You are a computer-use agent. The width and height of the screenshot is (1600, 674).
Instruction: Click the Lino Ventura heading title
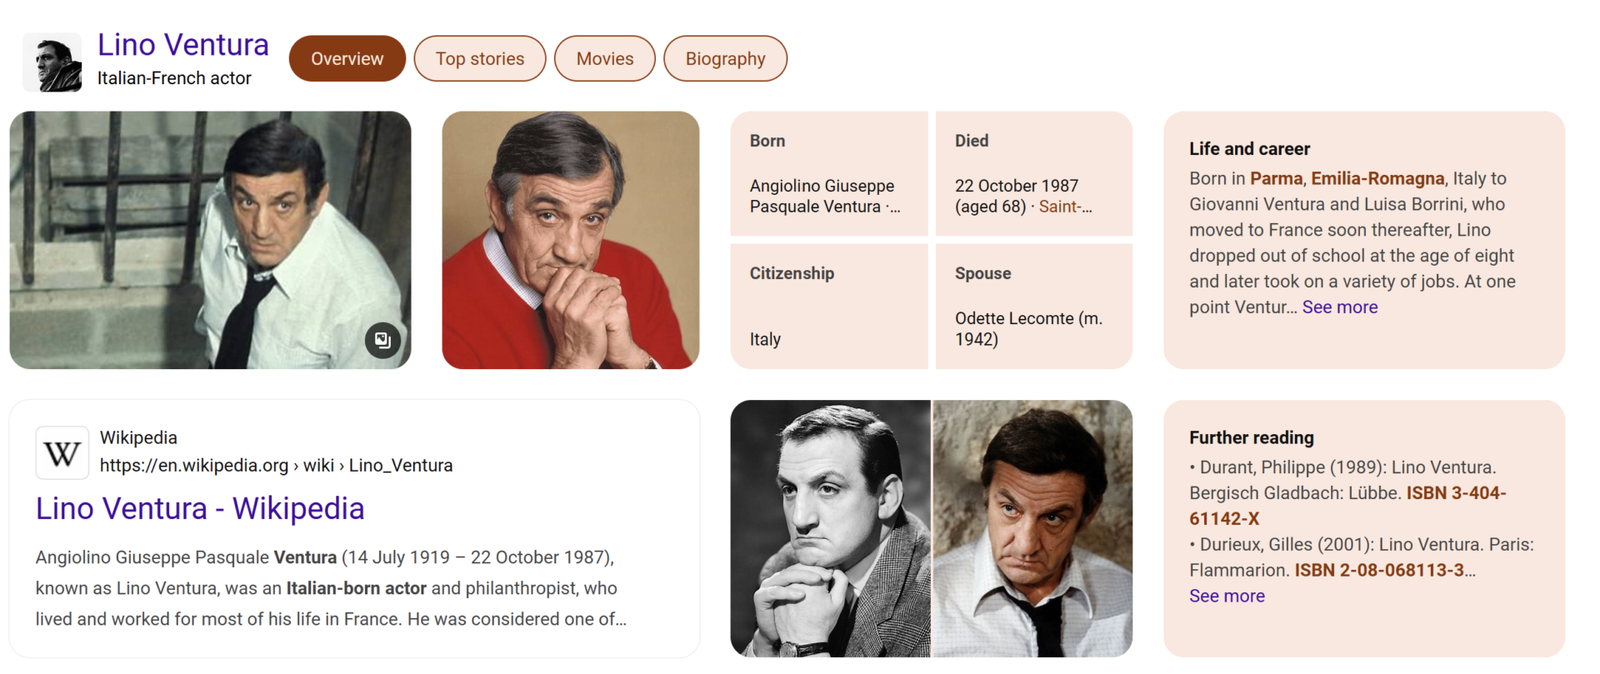[x=183, y=45]
